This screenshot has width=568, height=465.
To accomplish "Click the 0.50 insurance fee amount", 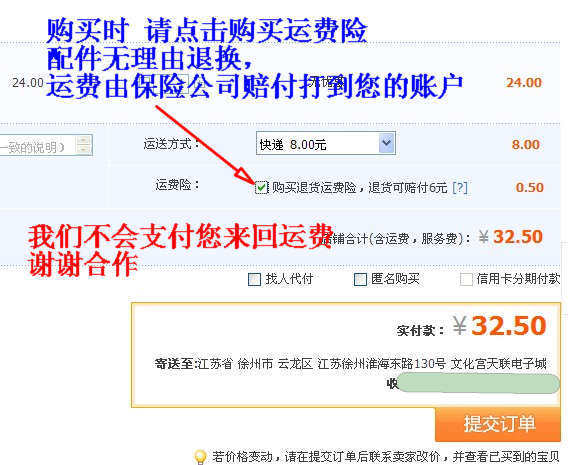I will click(x=530, y=188).
